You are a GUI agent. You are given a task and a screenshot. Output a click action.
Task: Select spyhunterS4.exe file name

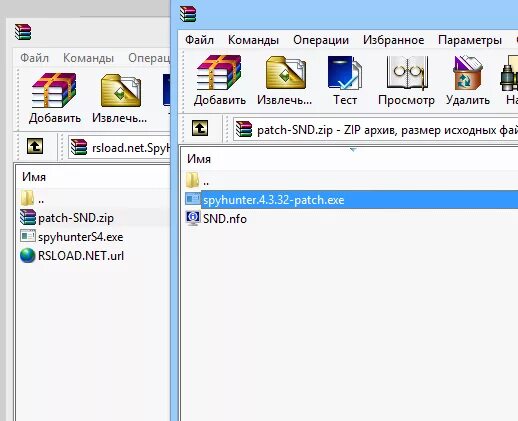[81, 237]
